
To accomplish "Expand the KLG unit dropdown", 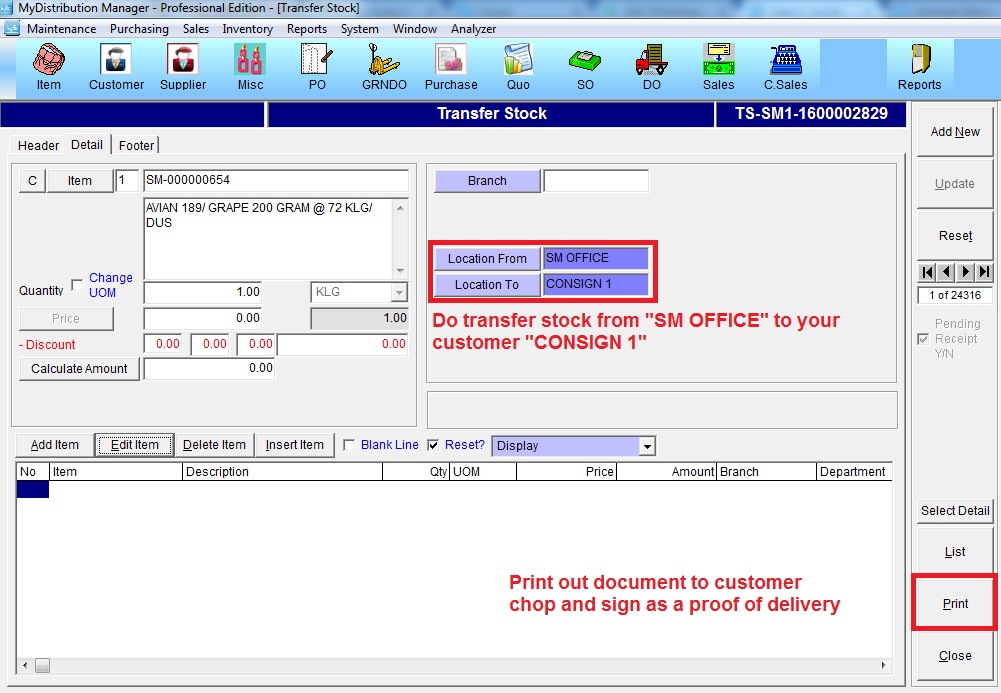I will pyautogui.click(x=399, y=292).
